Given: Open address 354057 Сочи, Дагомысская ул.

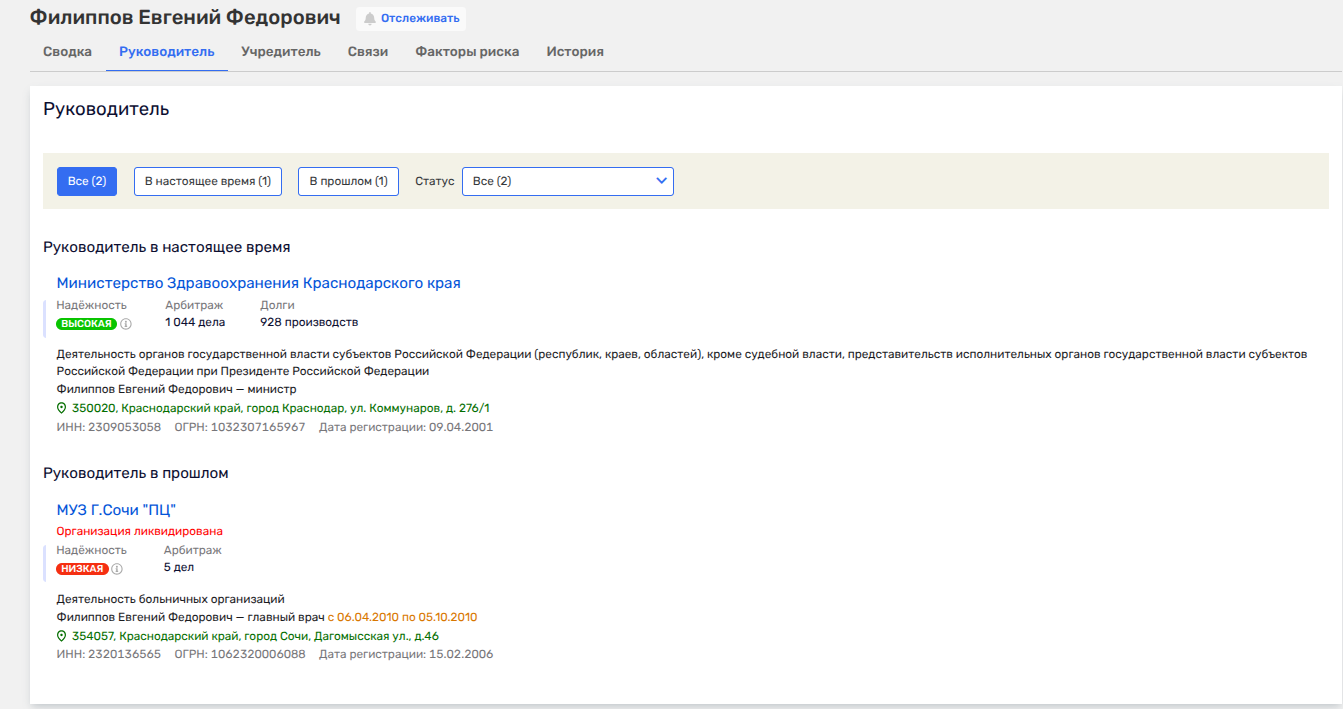Looking at the screenshot, I should [x=255, y=636].
